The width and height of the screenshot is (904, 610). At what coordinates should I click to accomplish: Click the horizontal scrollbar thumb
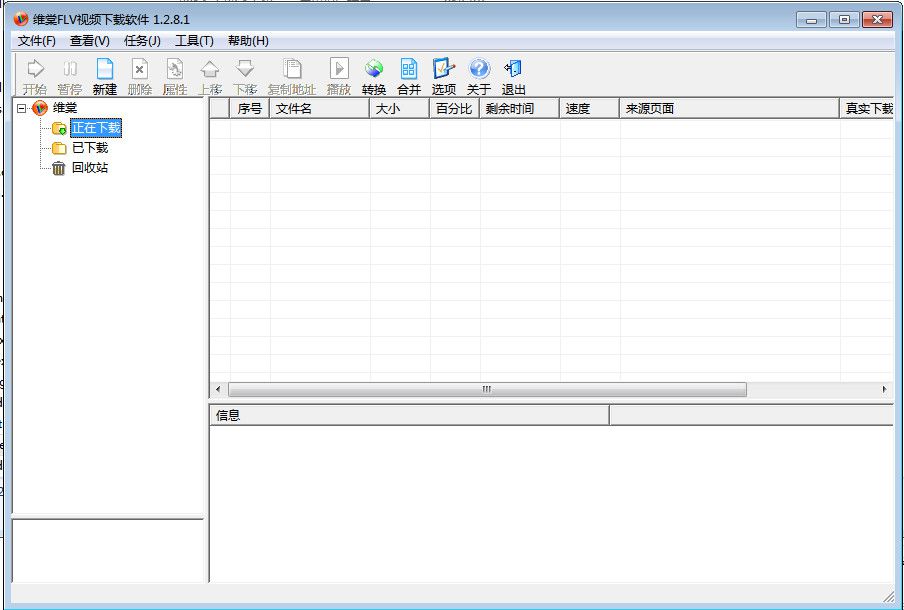(x=487, y=389)
